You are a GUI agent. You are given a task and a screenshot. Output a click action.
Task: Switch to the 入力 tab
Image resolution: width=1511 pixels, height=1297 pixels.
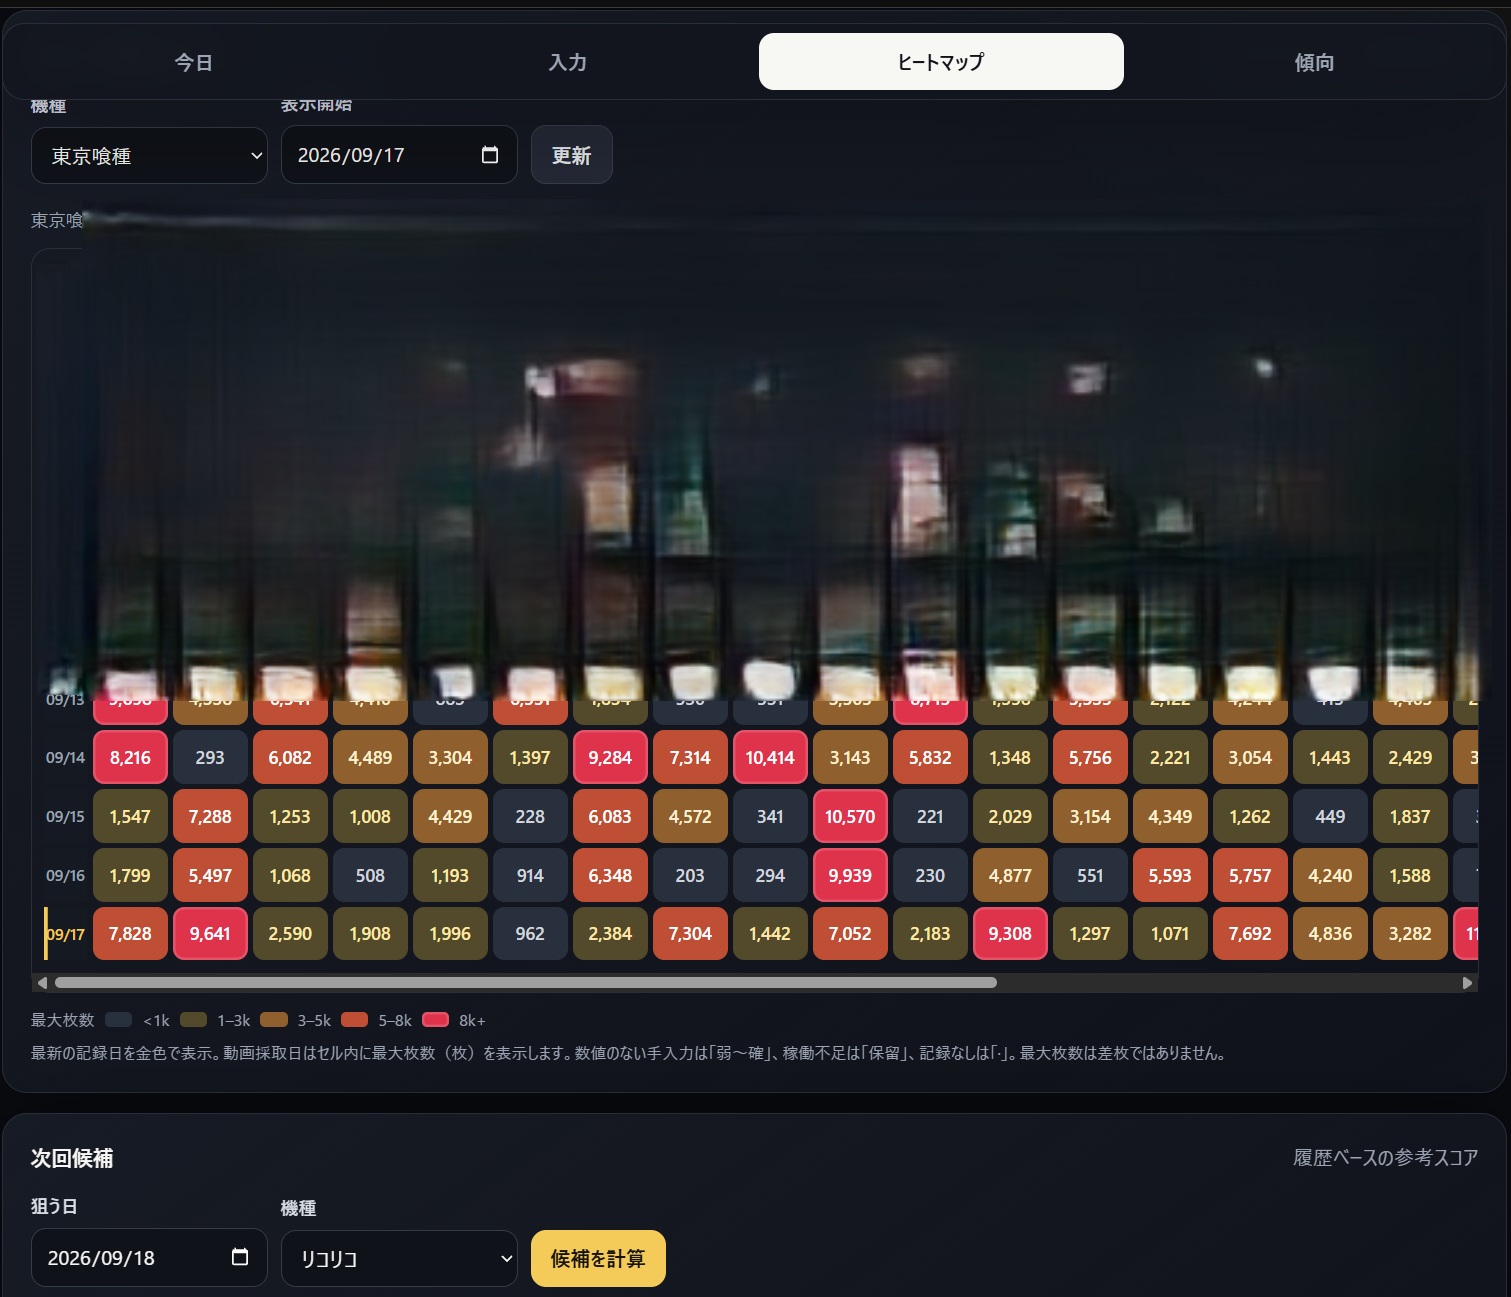[x=567, y=62]
